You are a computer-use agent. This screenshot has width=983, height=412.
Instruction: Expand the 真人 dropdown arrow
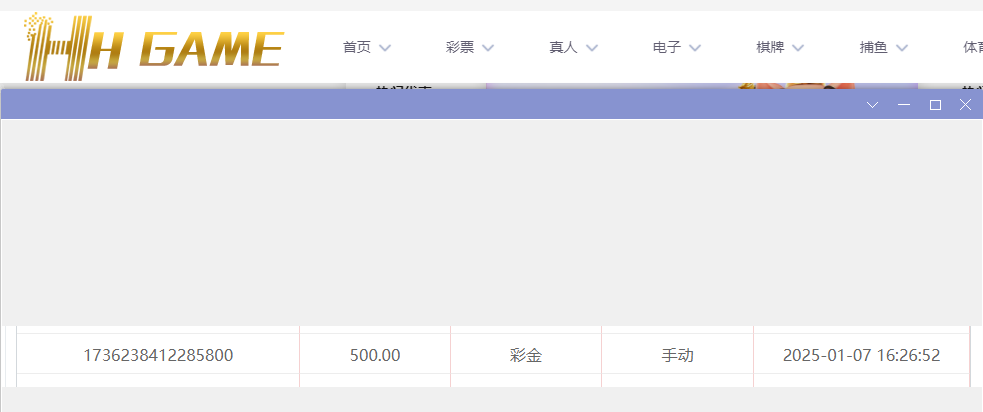click(x=591, y=48)
